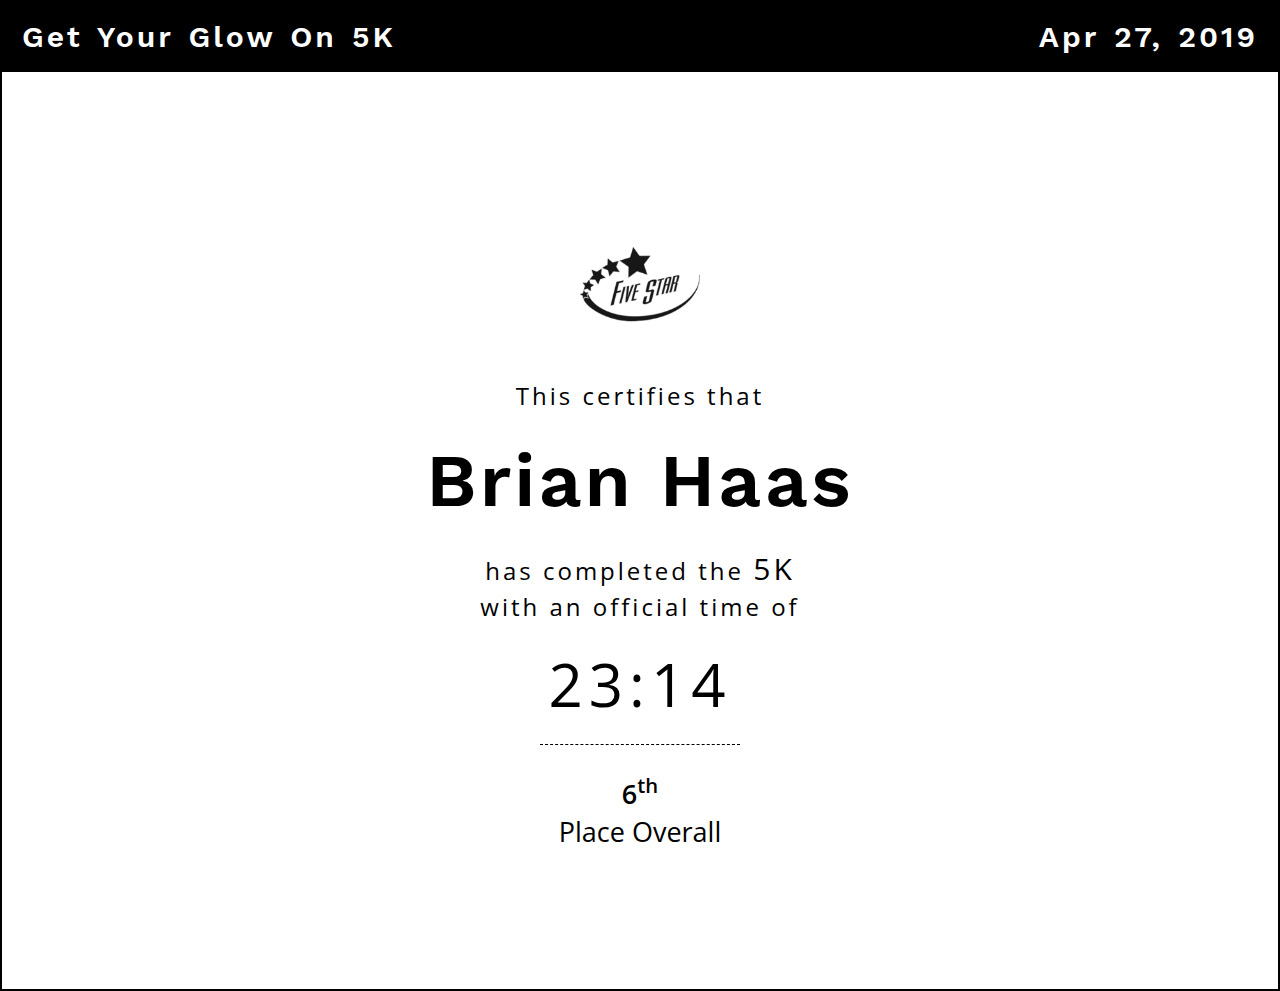Image resolution: width=1280 pixels, height=991 pixels.
Task: Click the "Place Overall" label
Action: point(639,832)
